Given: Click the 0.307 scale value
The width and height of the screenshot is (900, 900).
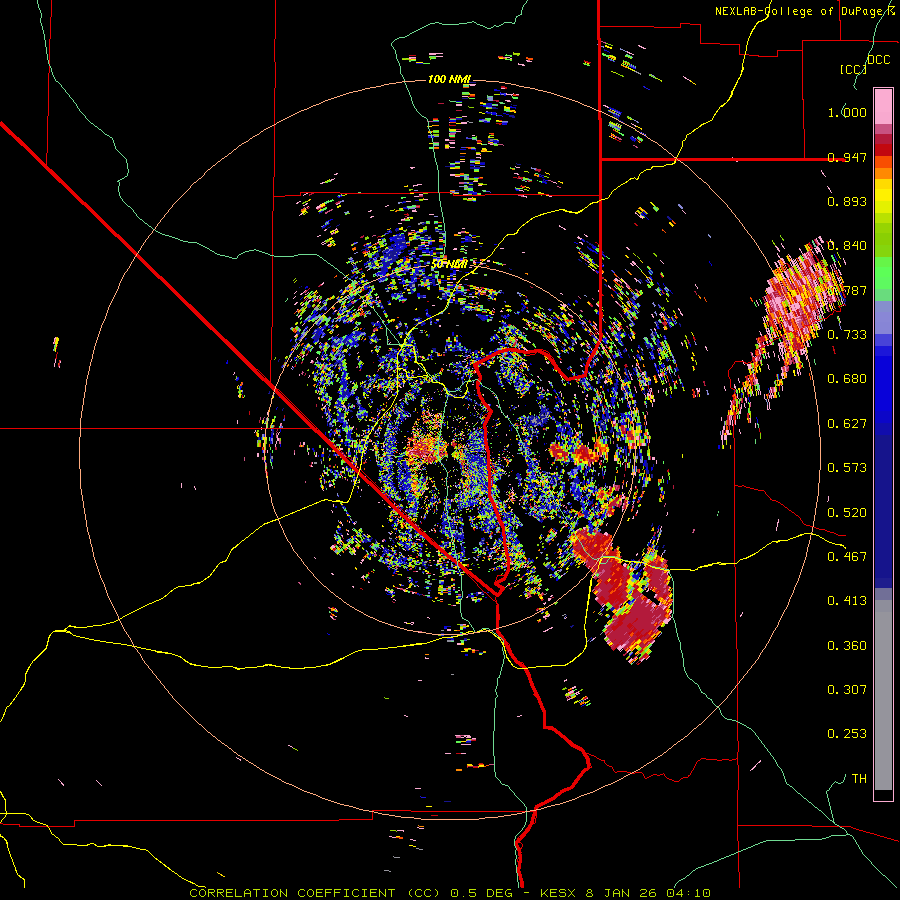Looking at the screenshot, I should click(847, 689).
